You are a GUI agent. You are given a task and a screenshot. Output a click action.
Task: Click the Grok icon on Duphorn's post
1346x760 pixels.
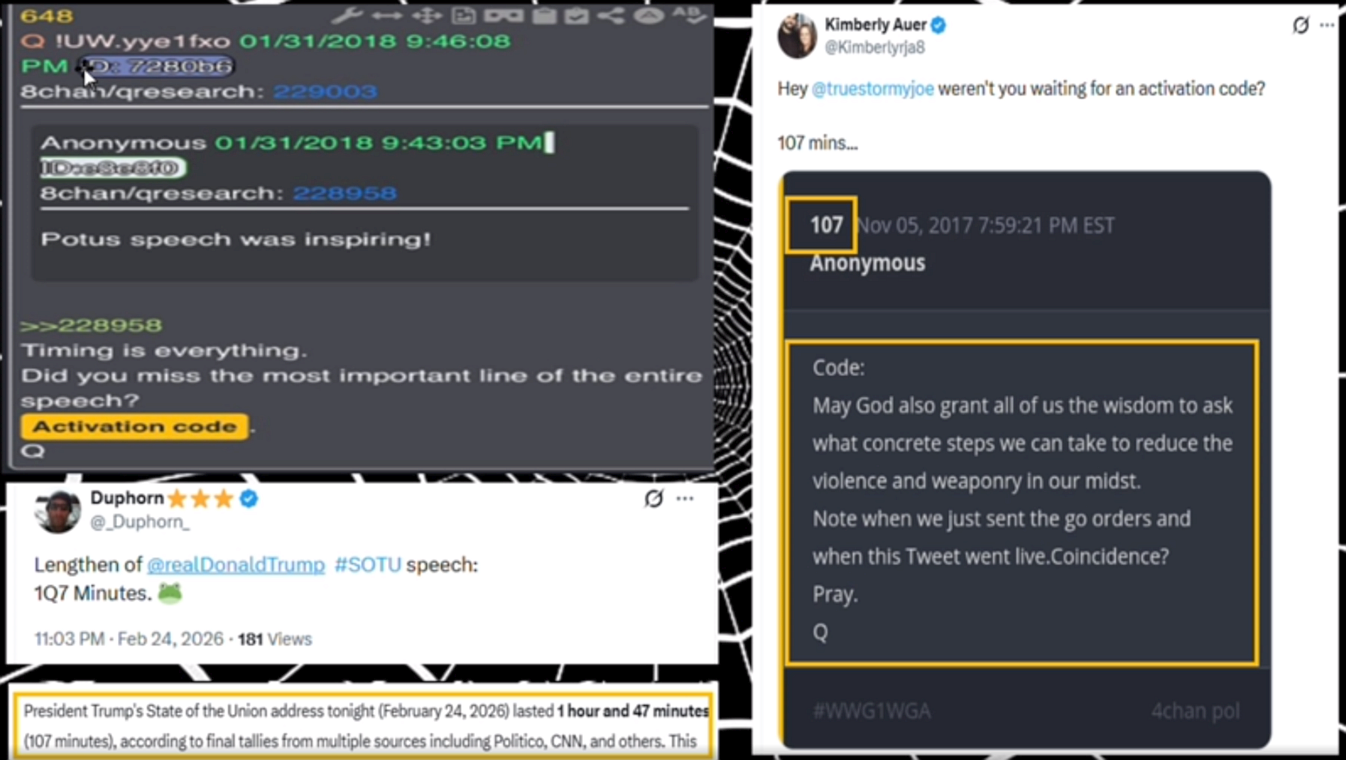[654, 498]
